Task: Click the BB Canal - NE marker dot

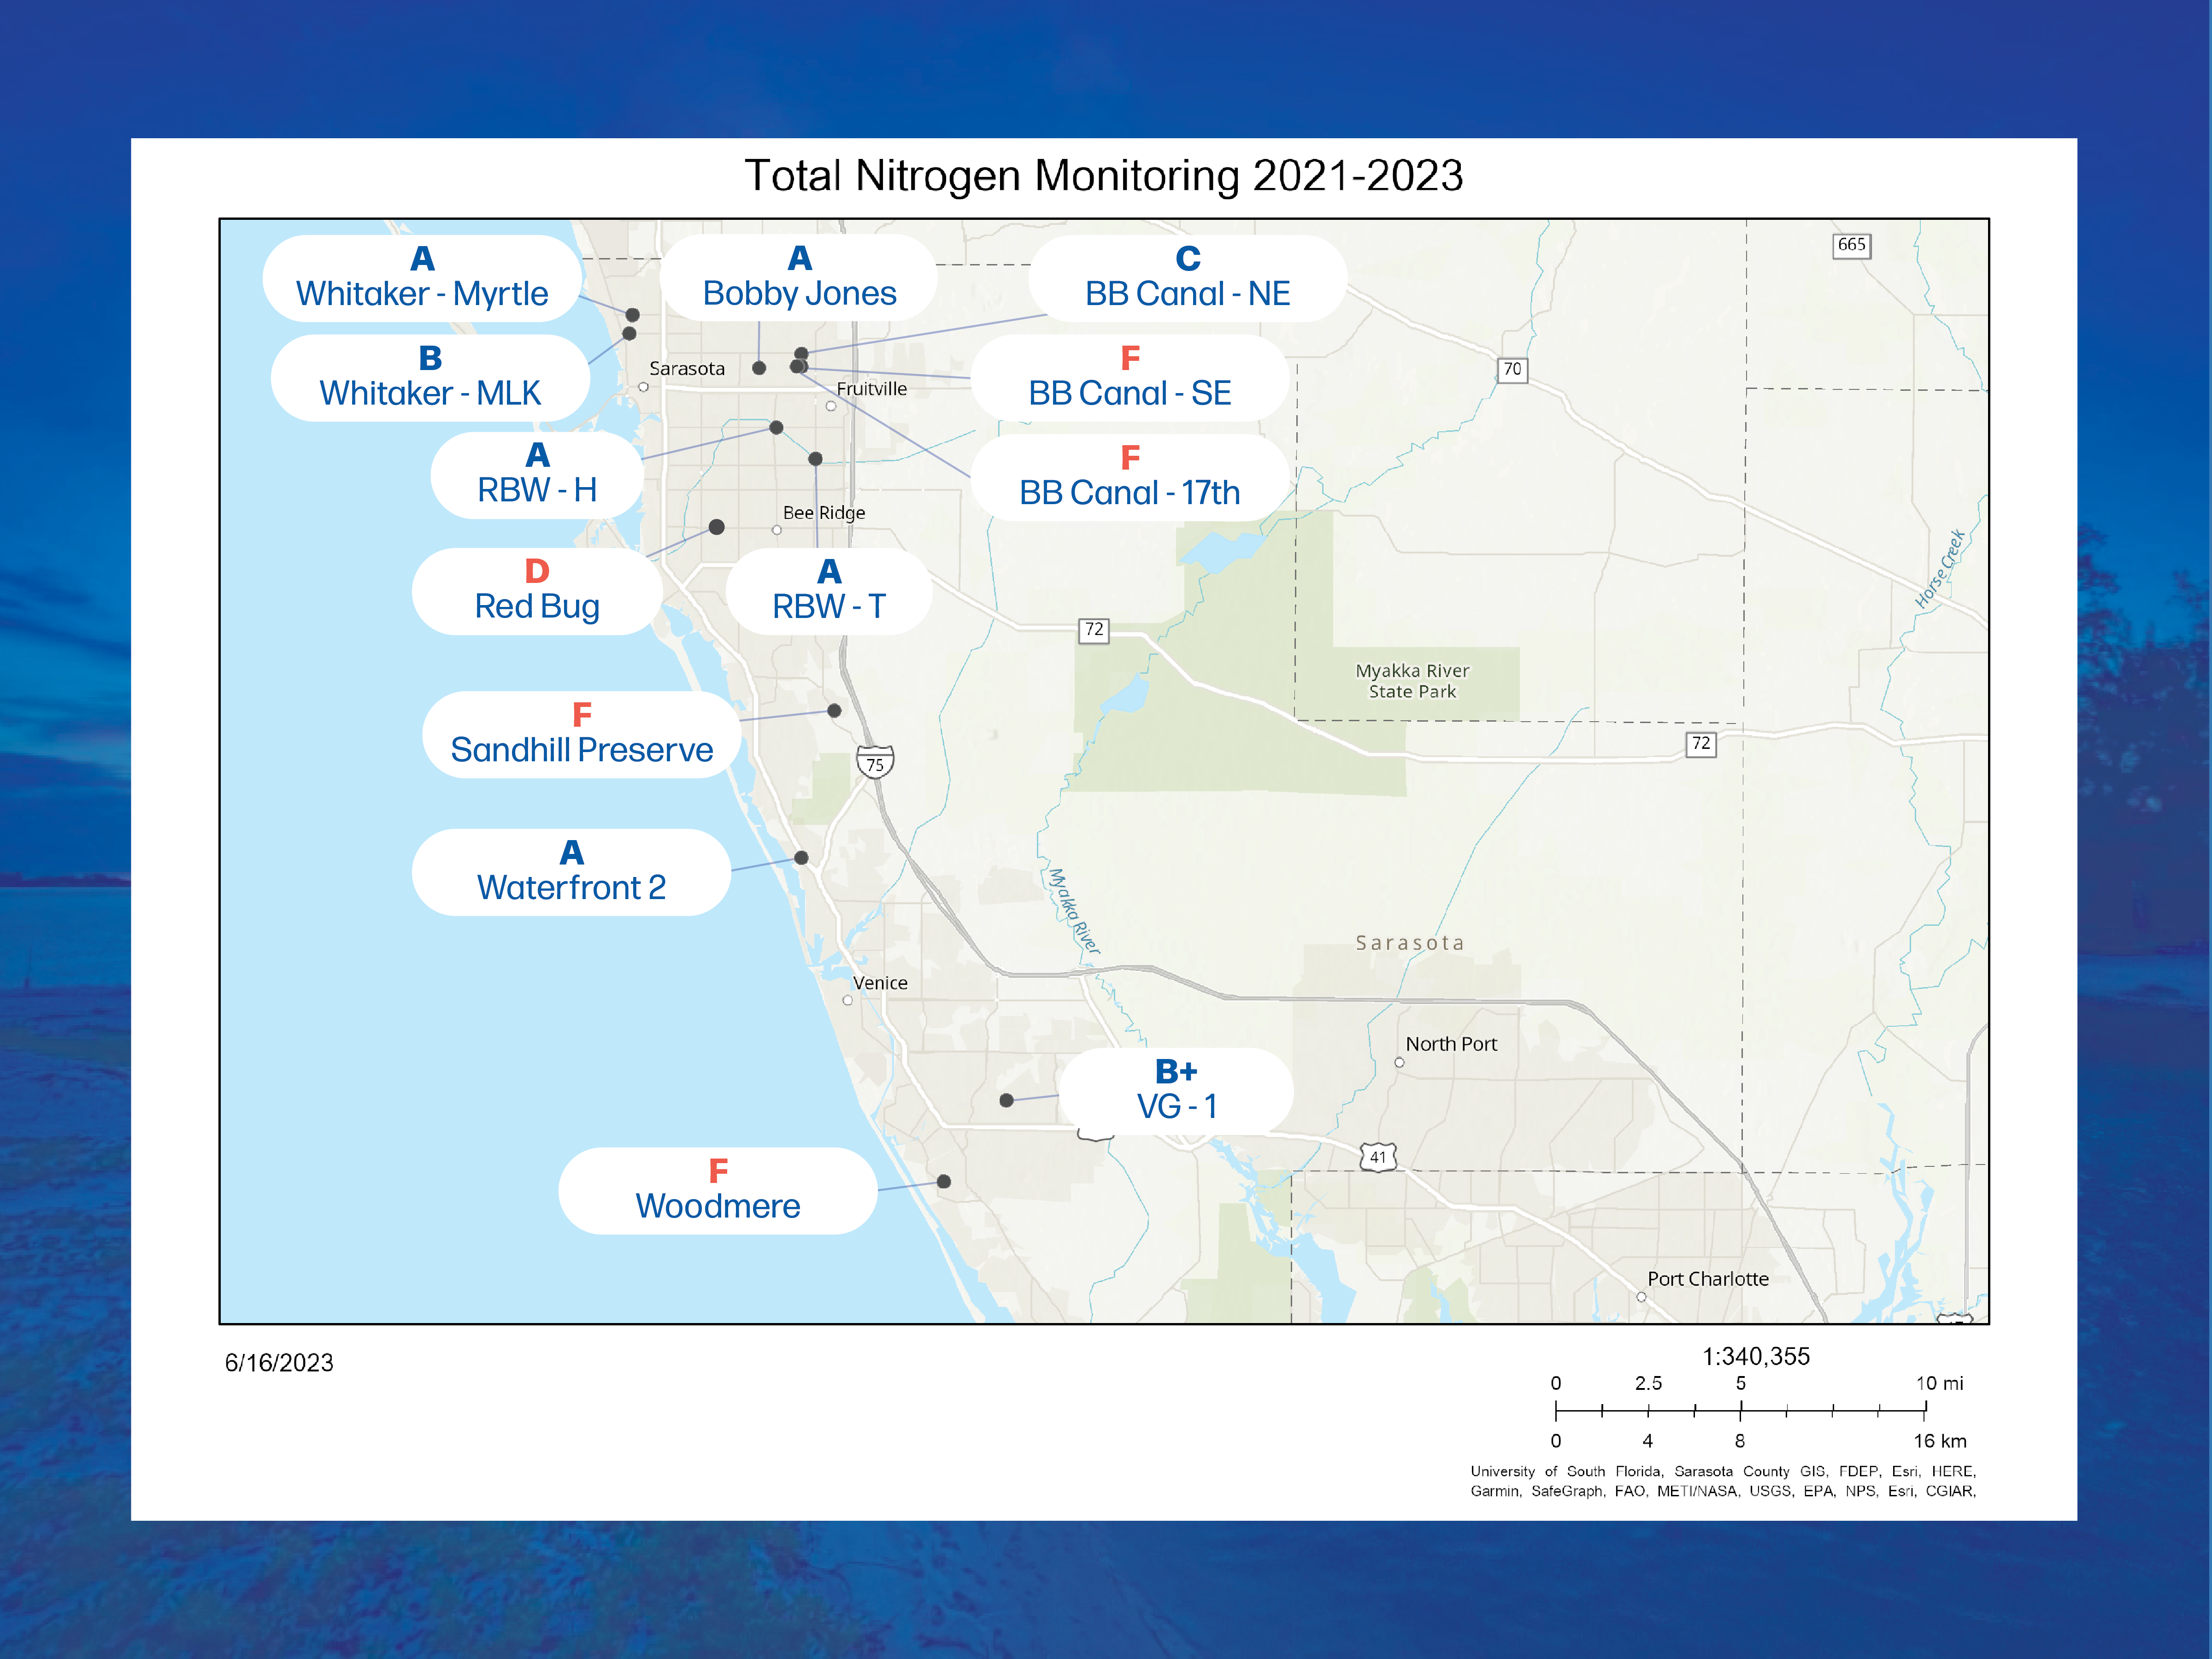Action: pyautogui.click(x=802, y=353)
